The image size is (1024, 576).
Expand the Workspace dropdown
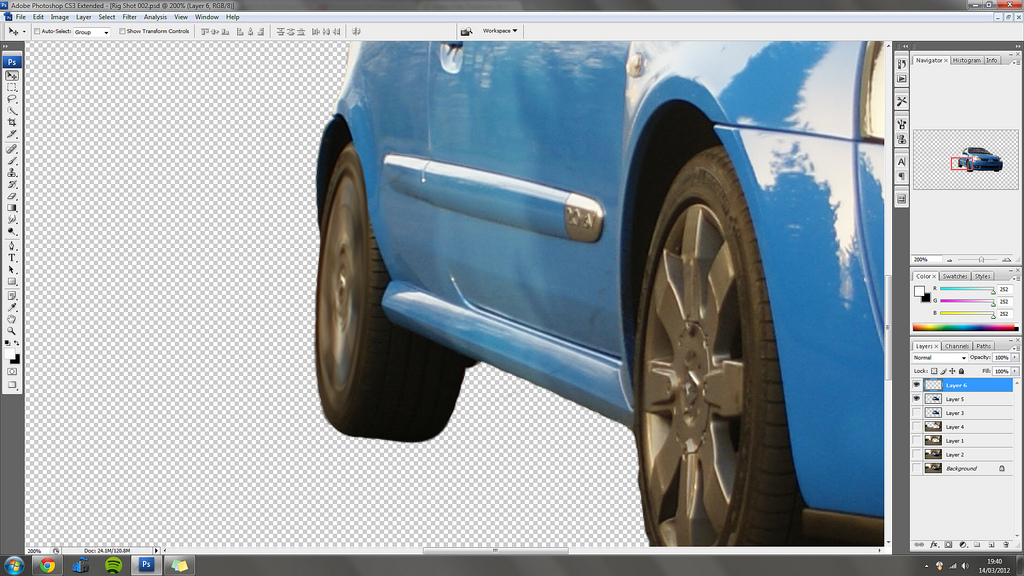click(500, 31)
